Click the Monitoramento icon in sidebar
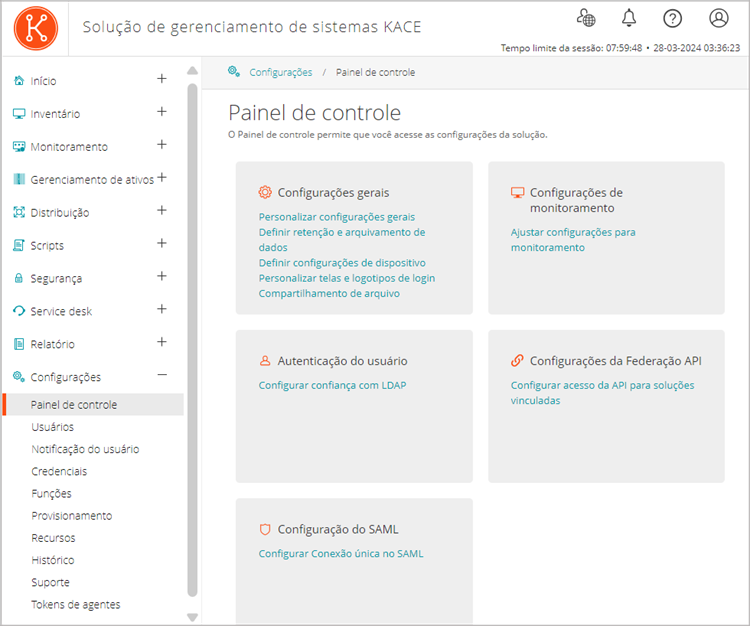The width and height of the screenshot is (750, 626). pos(19,146)
